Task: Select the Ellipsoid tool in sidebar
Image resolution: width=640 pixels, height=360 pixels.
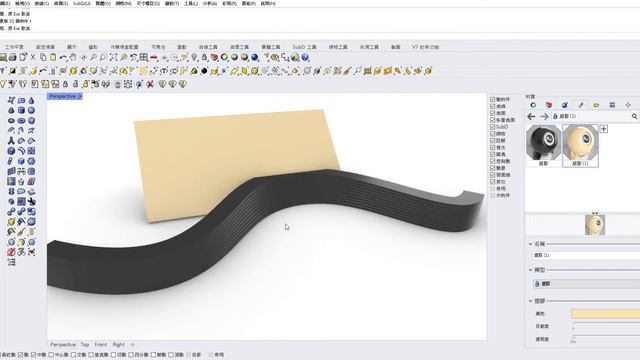Action: coord(11,120)
